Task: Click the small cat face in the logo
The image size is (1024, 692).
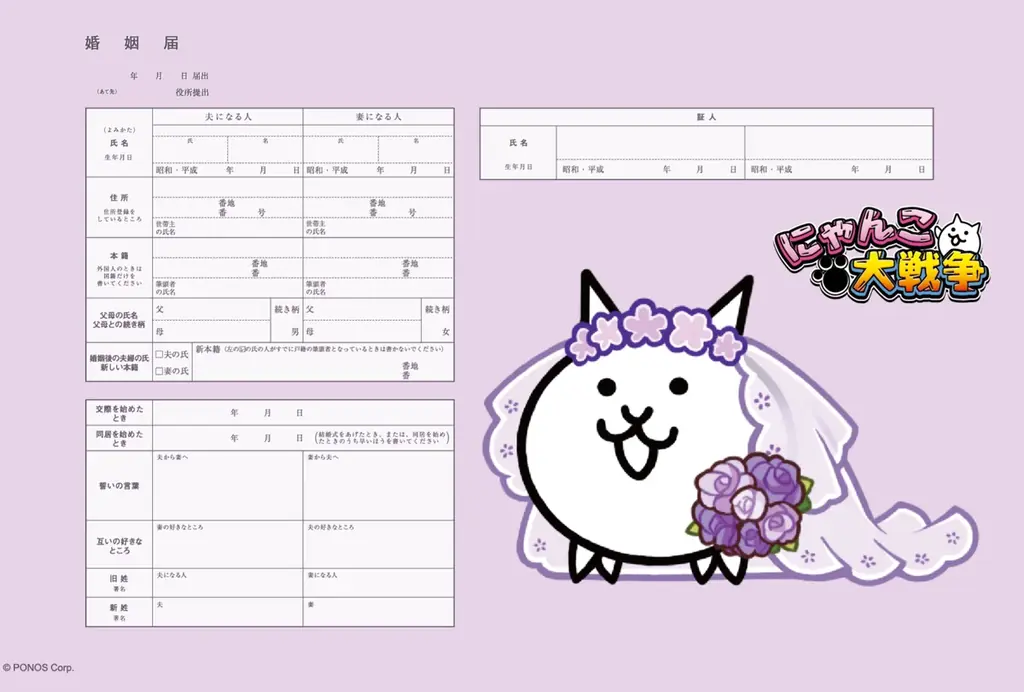Action: 959,234
